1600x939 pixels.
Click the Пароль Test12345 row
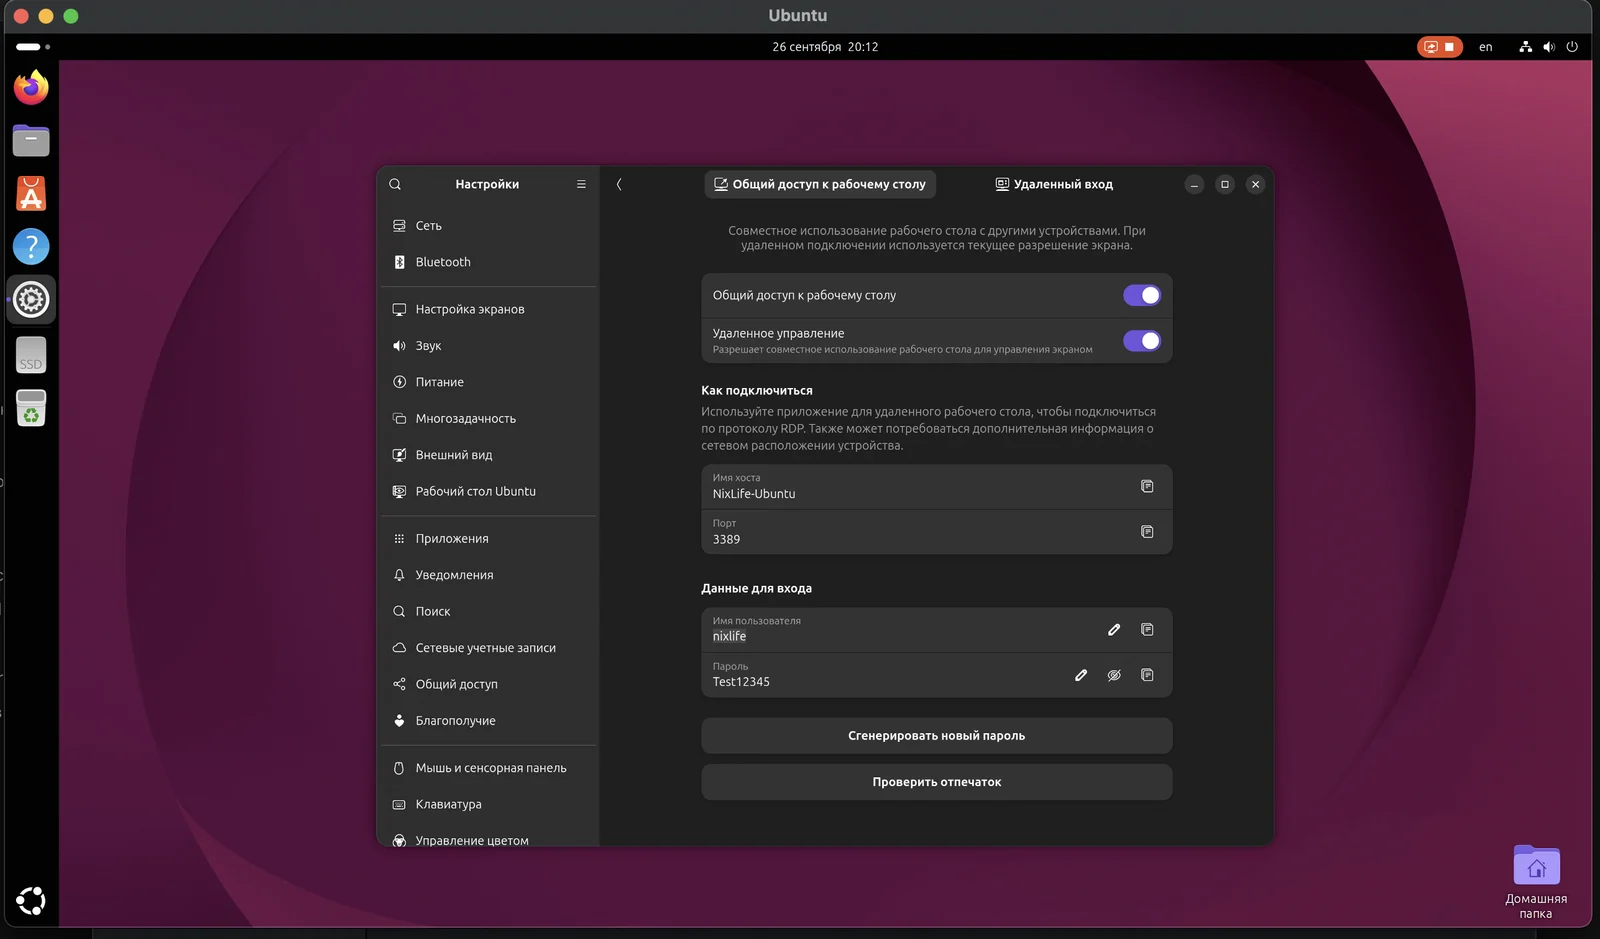pyautogui.click(x=937, y=675)
